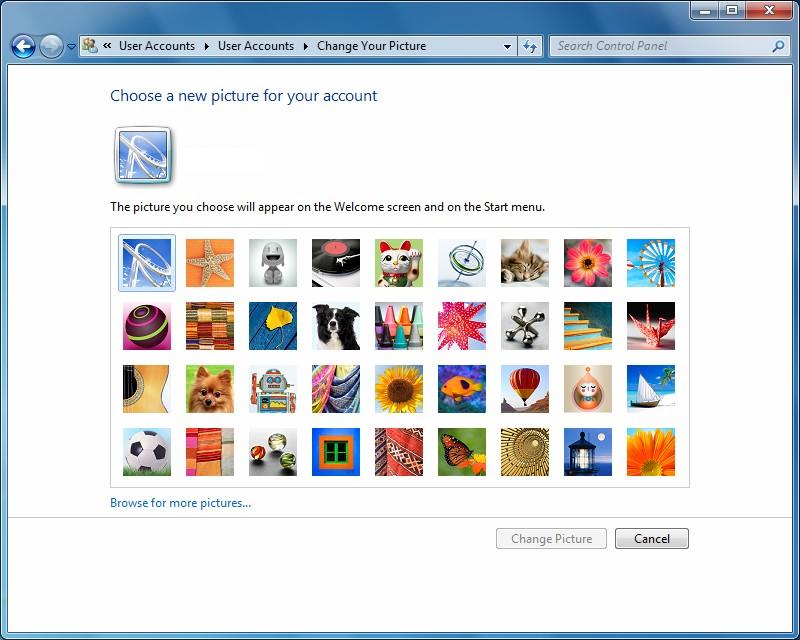Choose the lucky waving cat picture
800x640 pixels.
399,263
